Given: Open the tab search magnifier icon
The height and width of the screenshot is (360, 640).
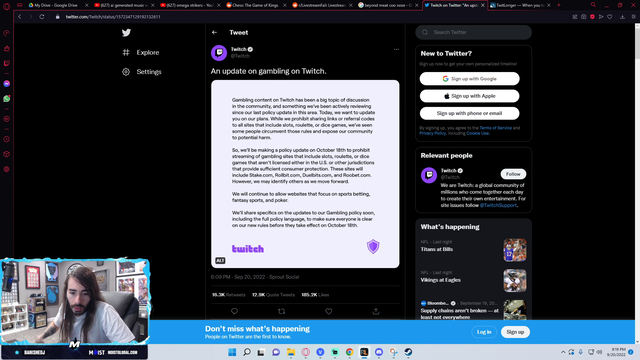Looking at the screenshot, I should click(x=593, y=5).
